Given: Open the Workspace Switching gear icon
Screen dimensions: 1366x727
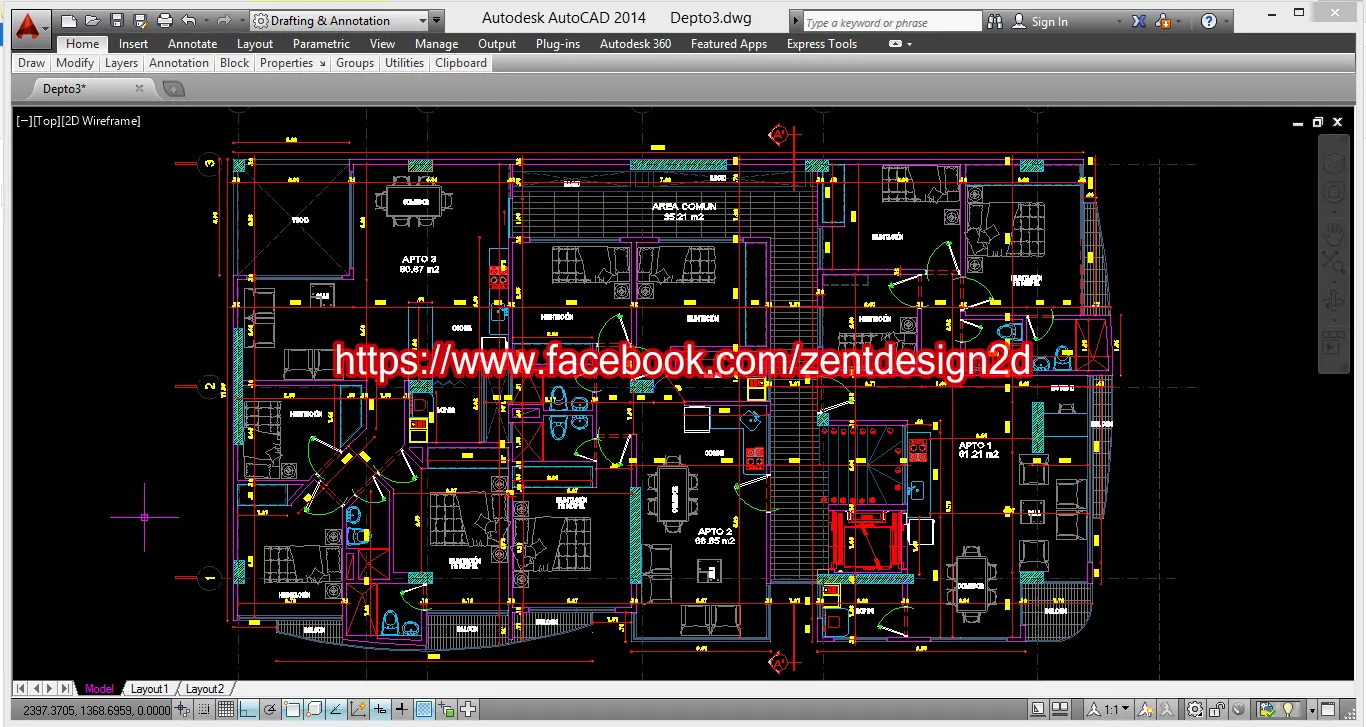Looking at the screenshot, I should pos(1195,709).
